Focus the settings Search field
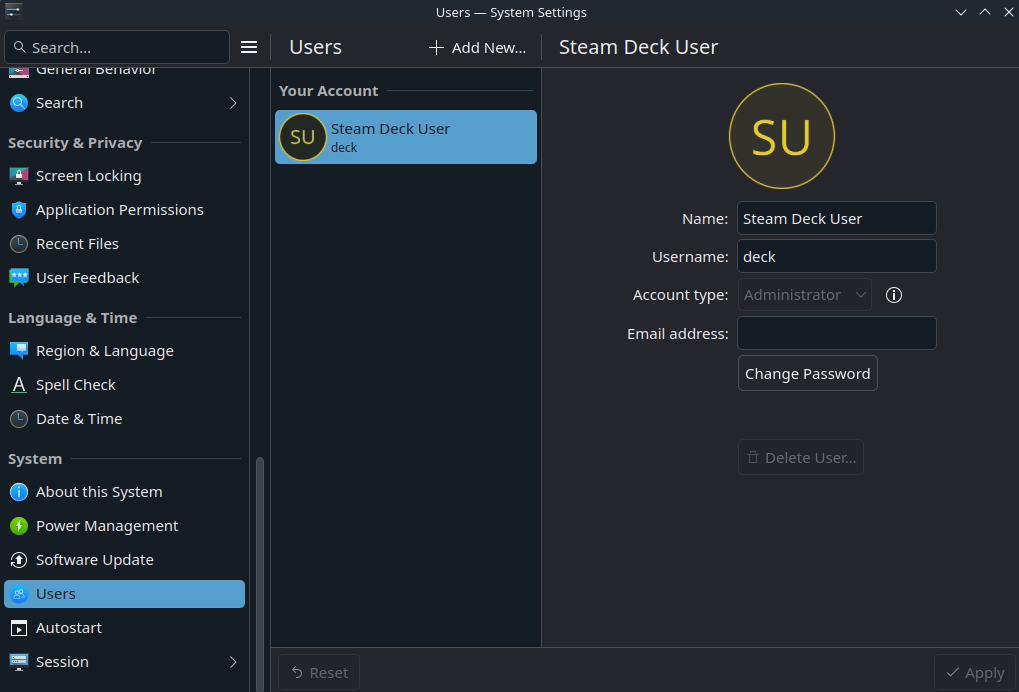The width and height of the screenshot is (1019, 692). point(117,47)
